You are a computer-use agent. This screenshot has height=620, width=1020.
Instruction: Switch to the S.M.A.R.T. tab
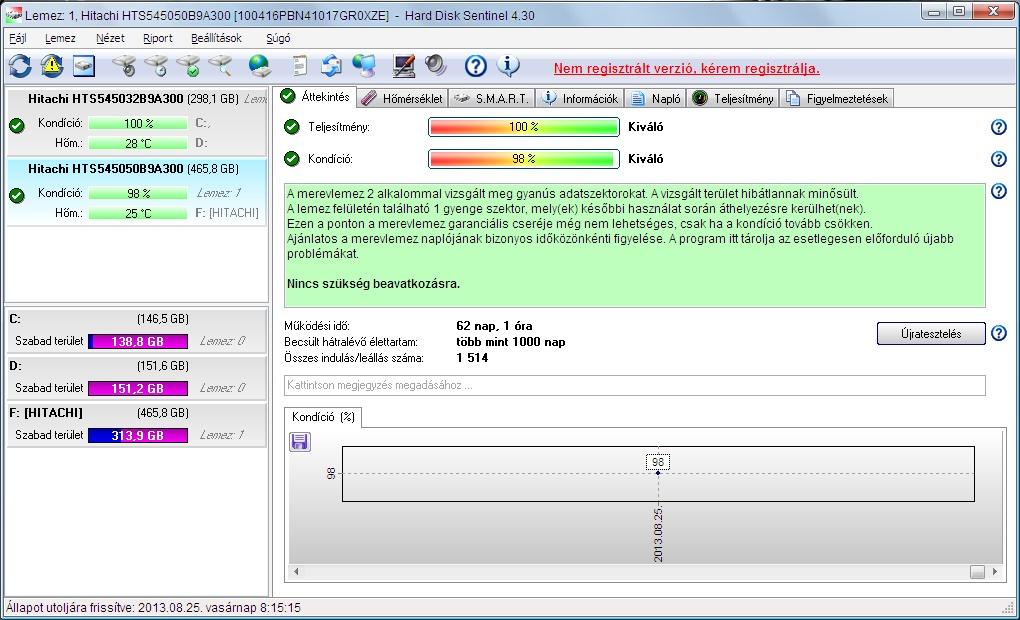[492, 99]
